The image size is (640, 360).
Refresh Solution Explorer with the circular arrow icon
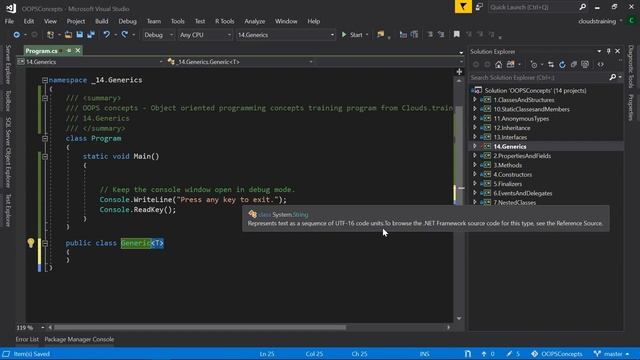(562, 64)
